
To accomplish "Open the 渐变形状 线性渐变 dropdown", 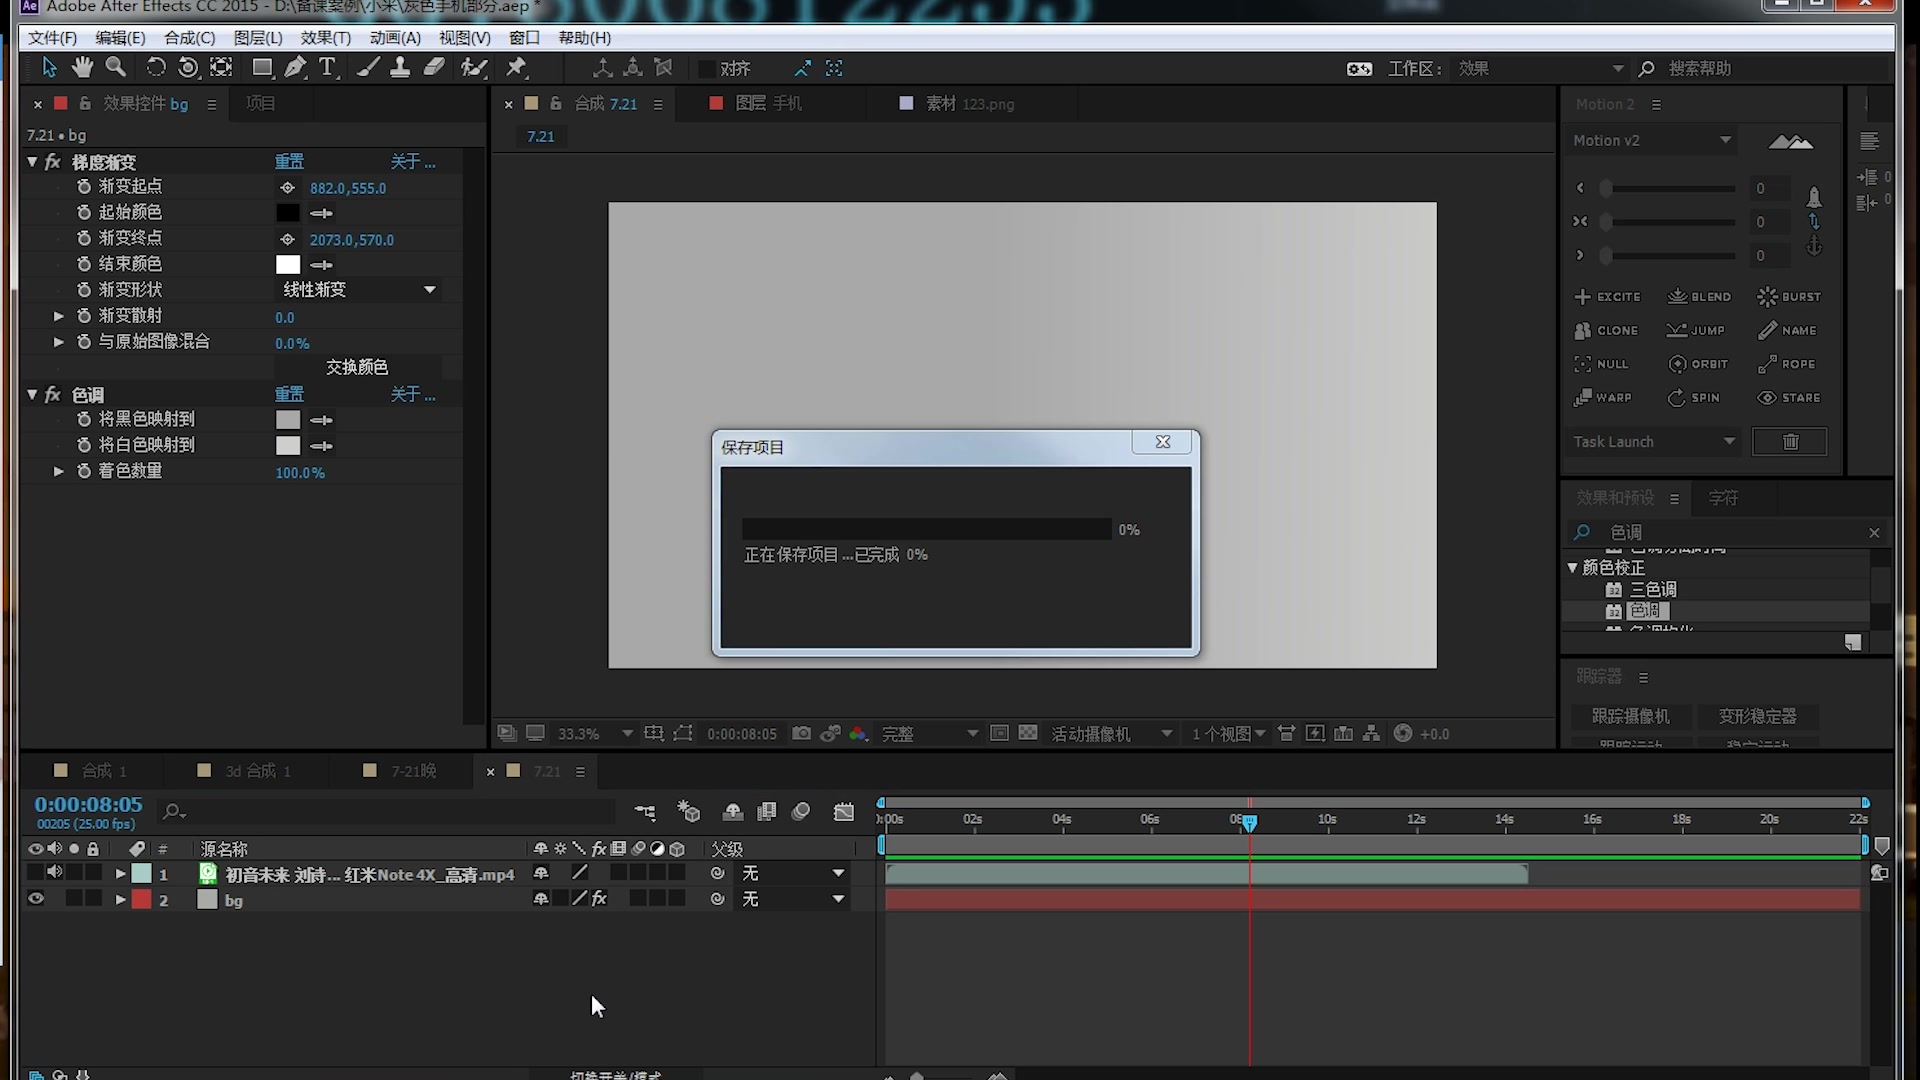I will pyautogui.click(x=359, y=290).
